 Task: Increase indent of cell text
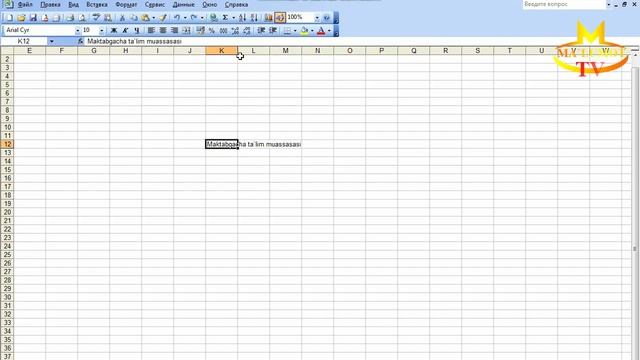[273, 30]
